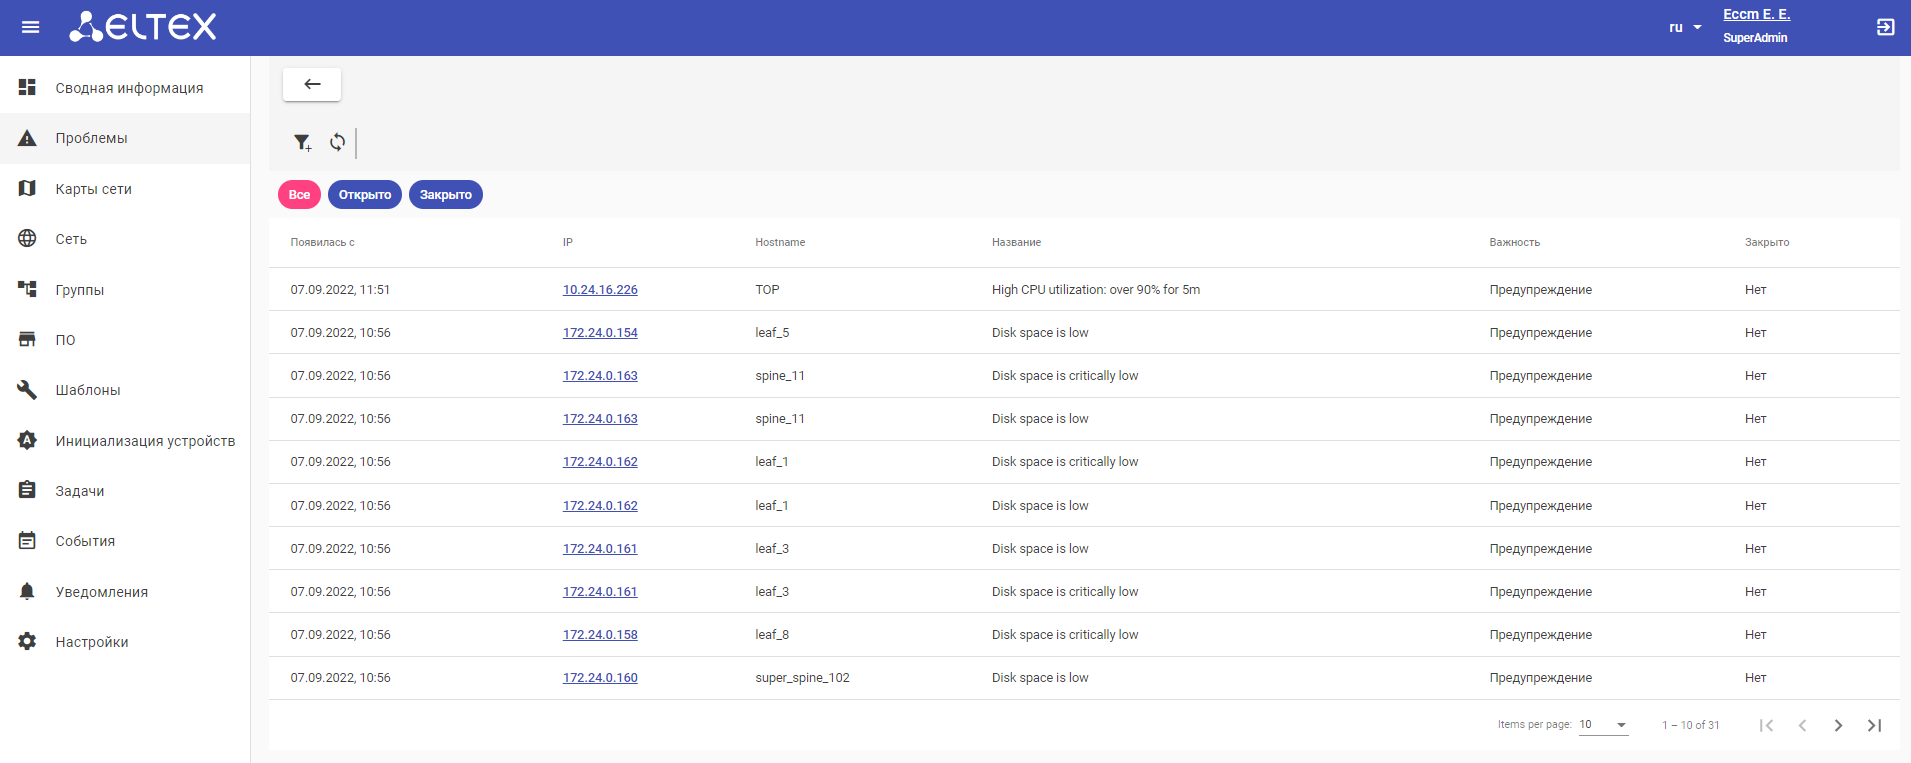
Task: Show all problems with the Все filter
Action: (x=299, y=195)
